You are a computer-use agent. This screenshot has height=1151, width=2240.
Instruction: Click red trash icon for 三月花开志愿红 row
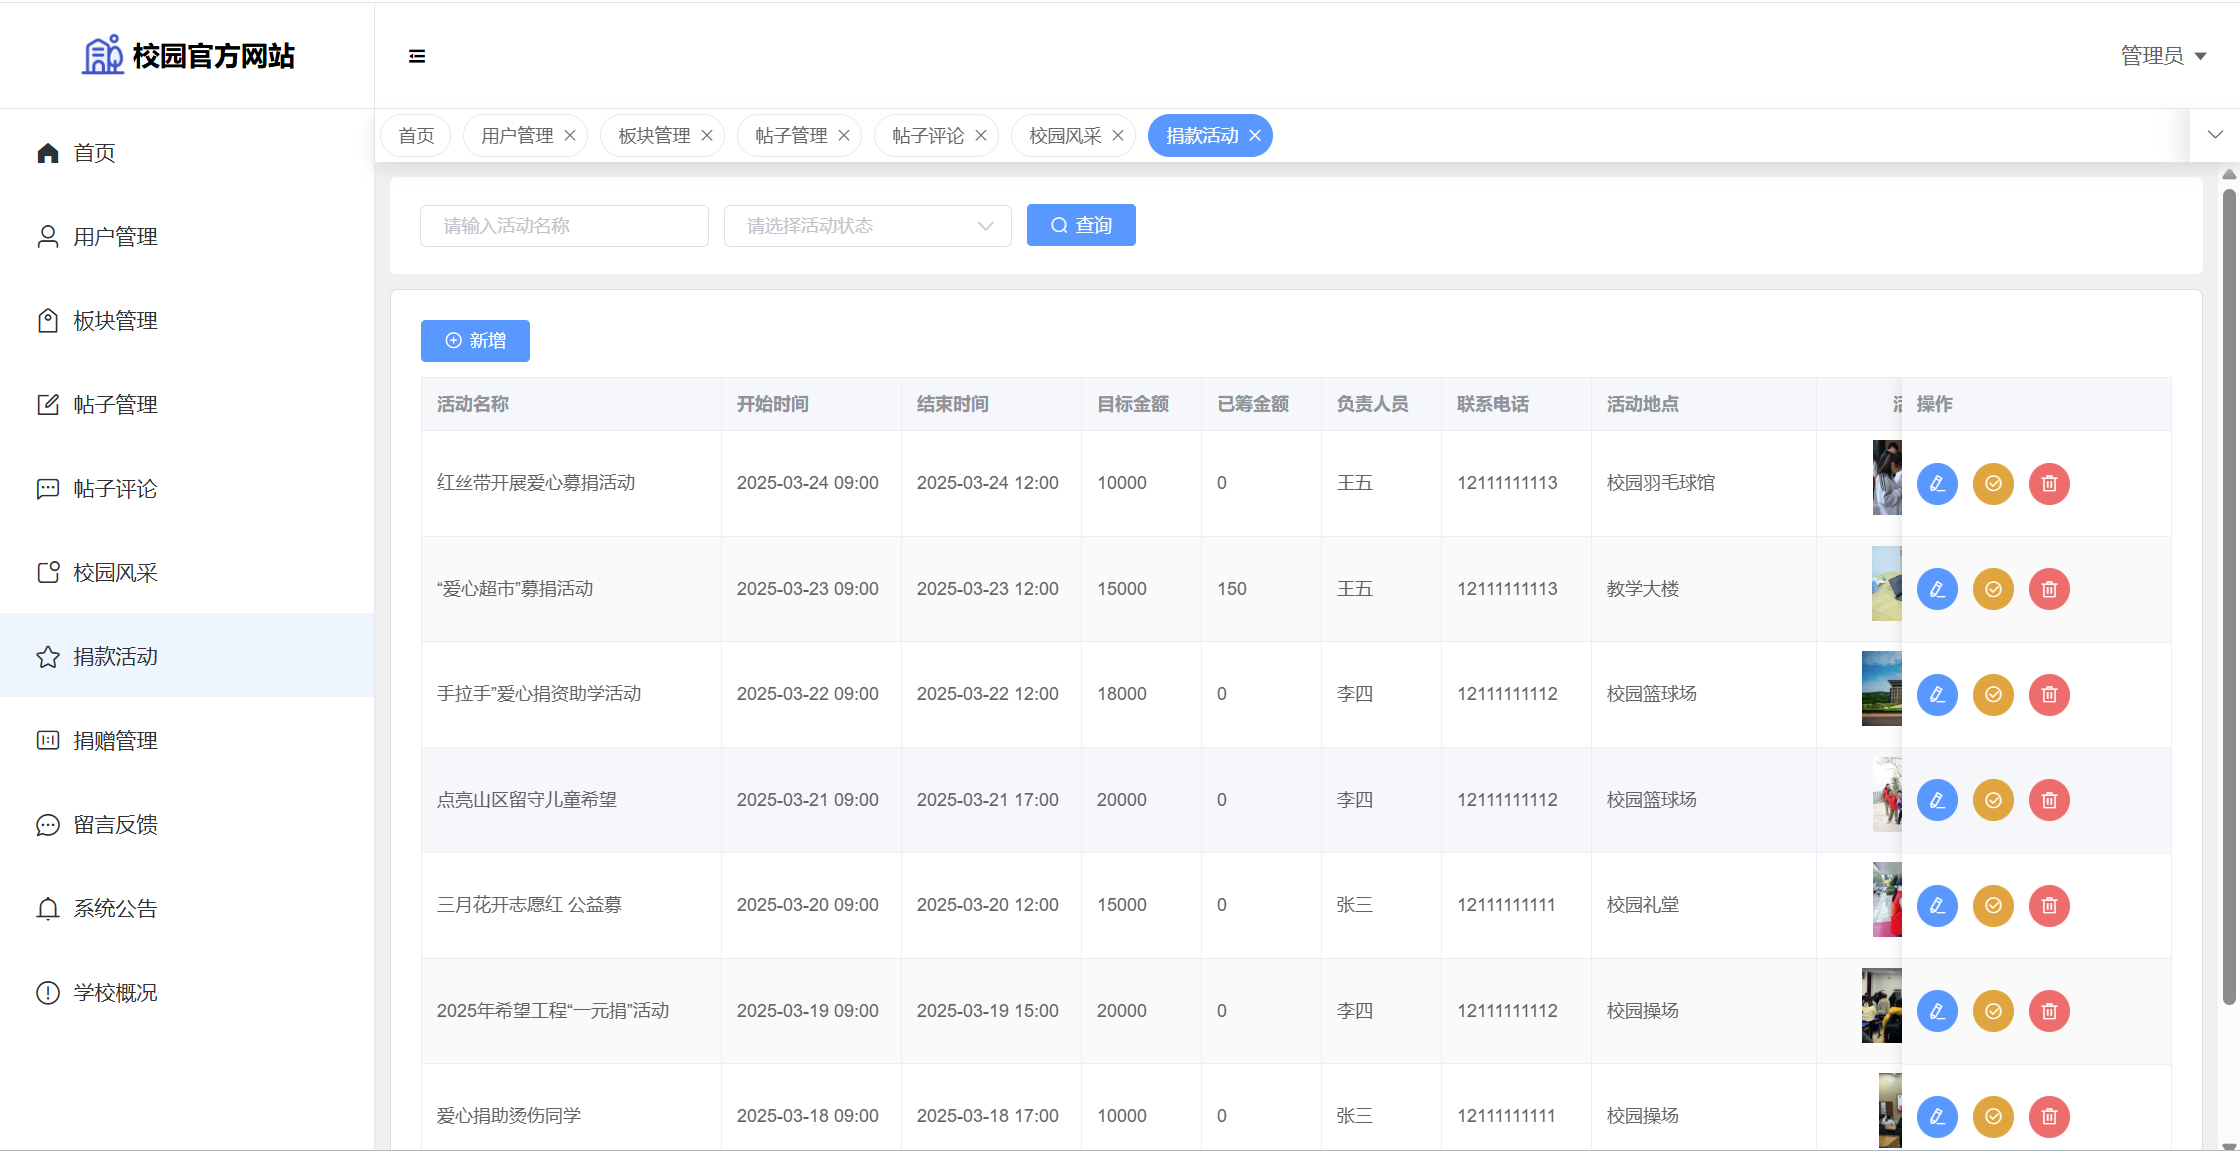click(2048, 906)
